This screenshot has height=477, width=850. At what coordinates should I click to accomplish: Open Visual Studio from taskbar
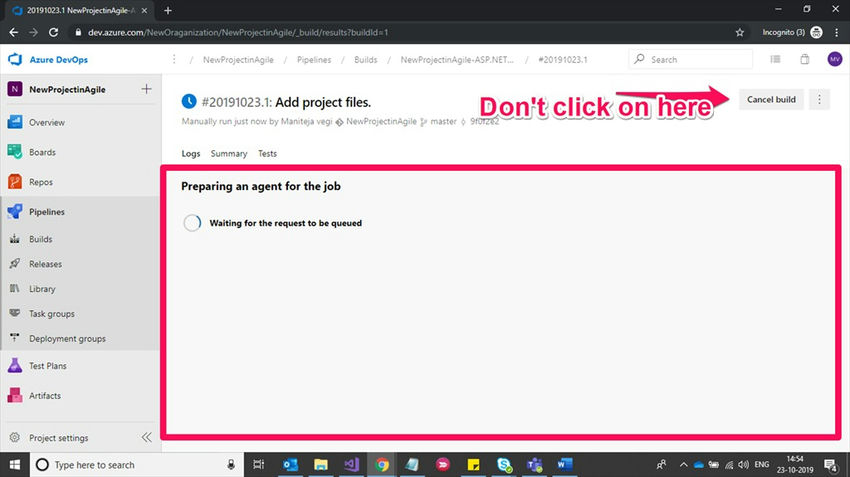point(351,465)
